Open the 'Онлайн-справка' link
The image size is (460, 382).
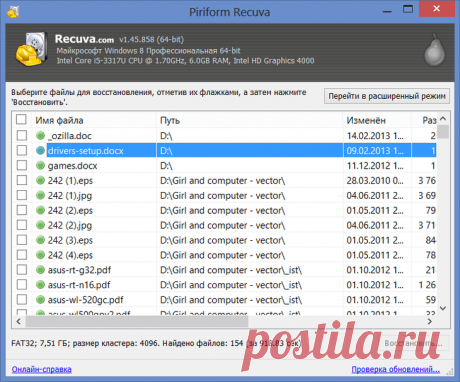click(x=42, y=369)
